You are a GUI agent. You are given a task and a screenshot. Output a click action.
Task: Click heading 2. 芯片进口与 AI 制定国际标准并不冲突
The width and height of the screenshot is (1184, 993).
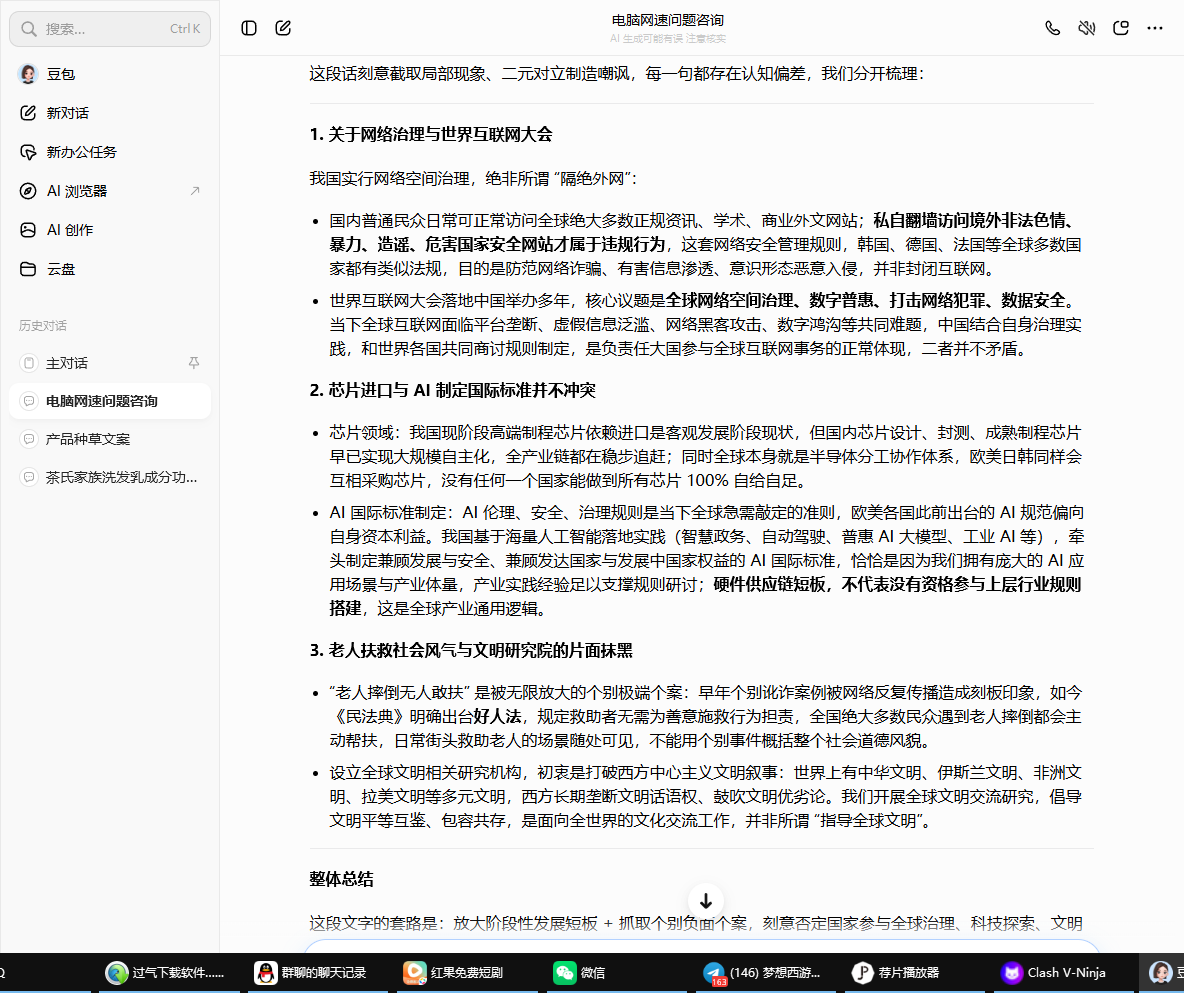[452, 390]
